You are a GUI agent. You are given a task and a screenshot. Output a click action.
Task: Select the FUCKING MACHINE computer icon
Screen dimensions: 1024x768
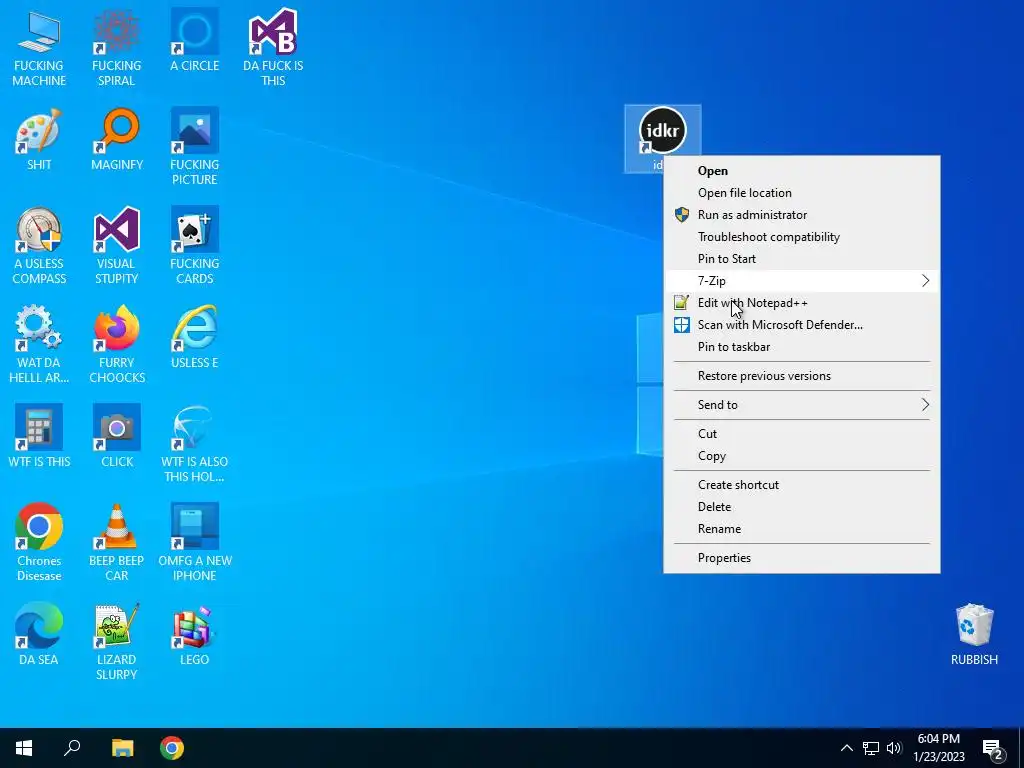point(39,33)
